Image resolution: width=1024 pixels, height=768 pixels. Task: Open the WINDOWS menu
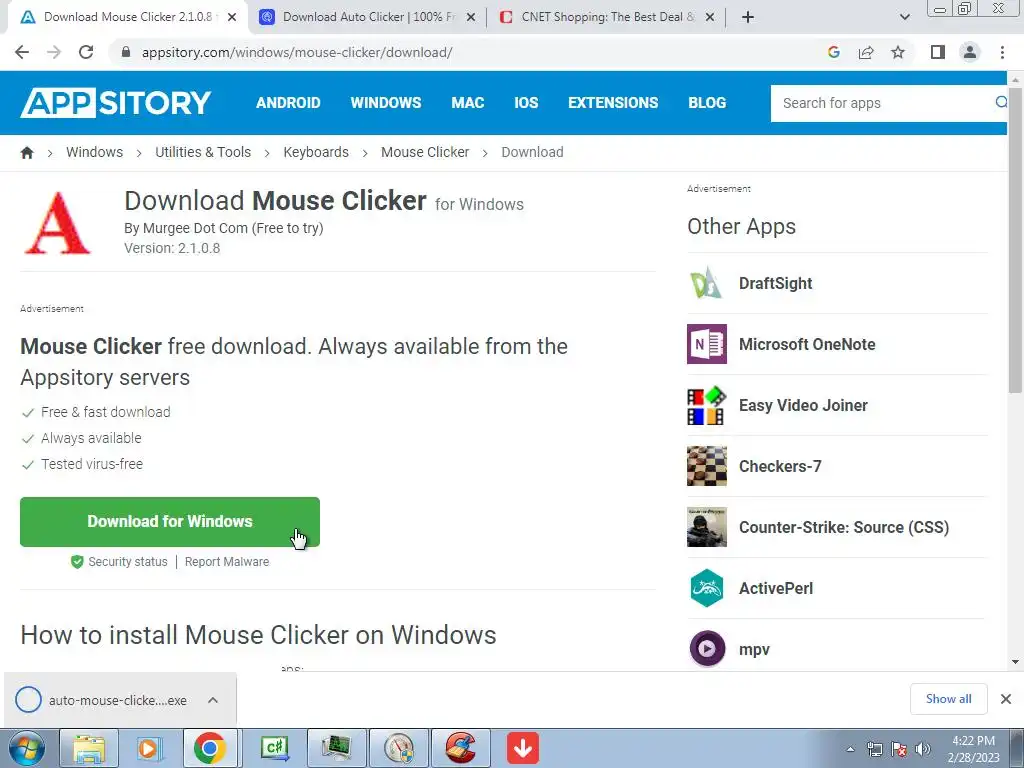coord(386,103)
